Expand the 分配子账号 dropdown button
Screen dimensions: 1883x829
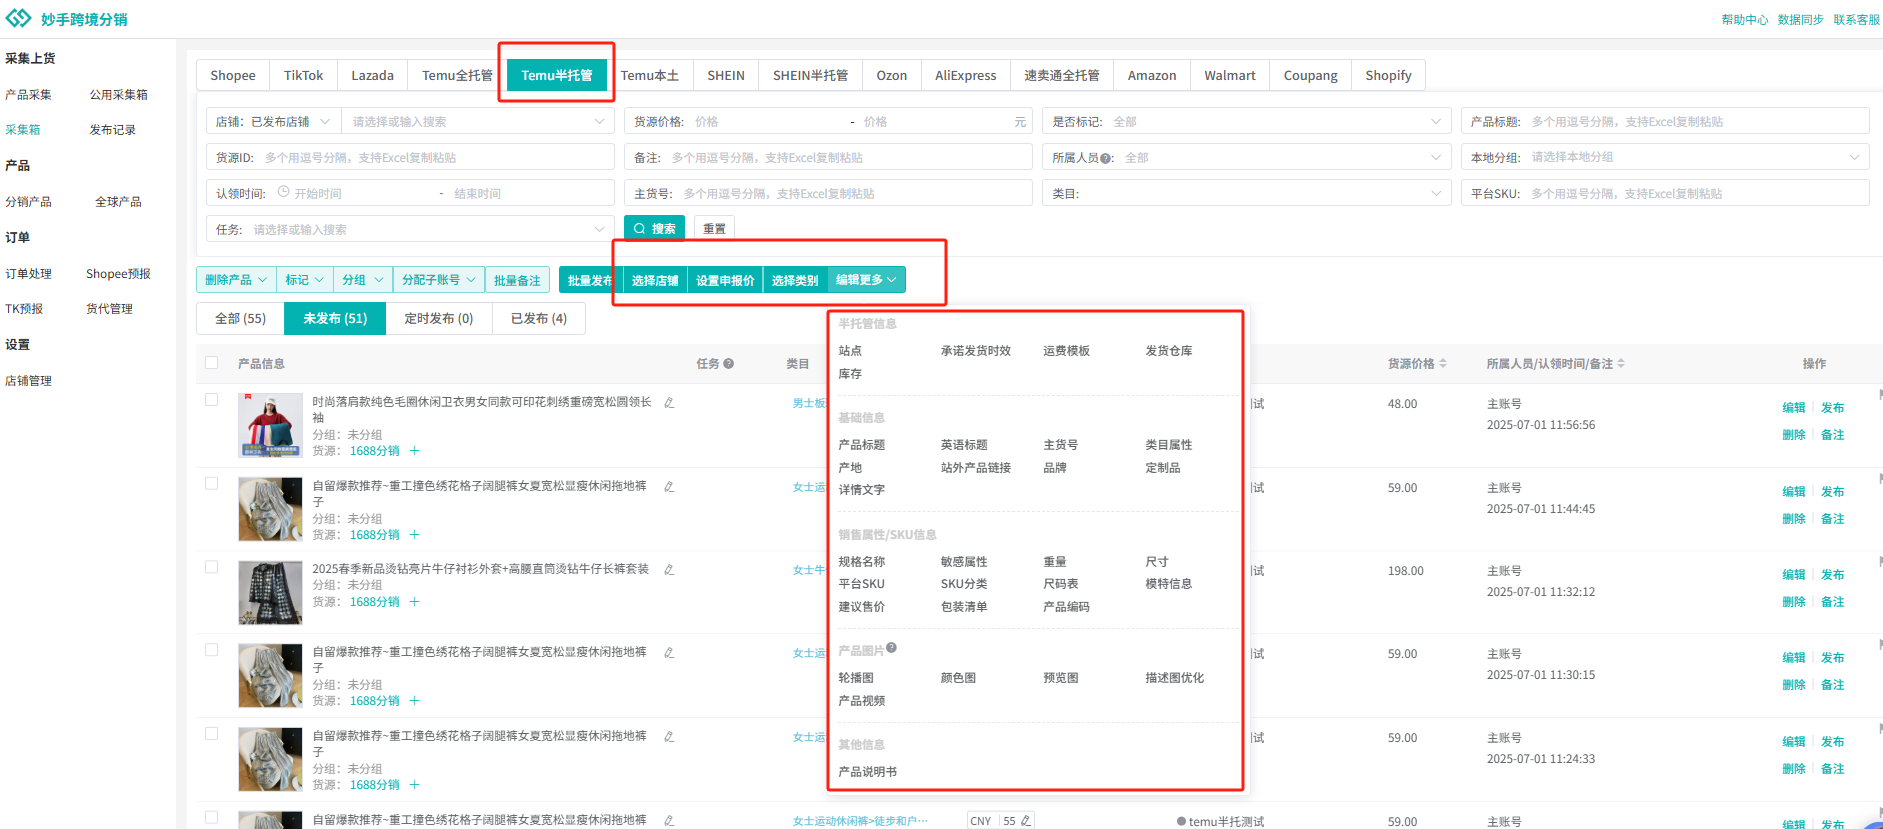(x=439, y=280)
